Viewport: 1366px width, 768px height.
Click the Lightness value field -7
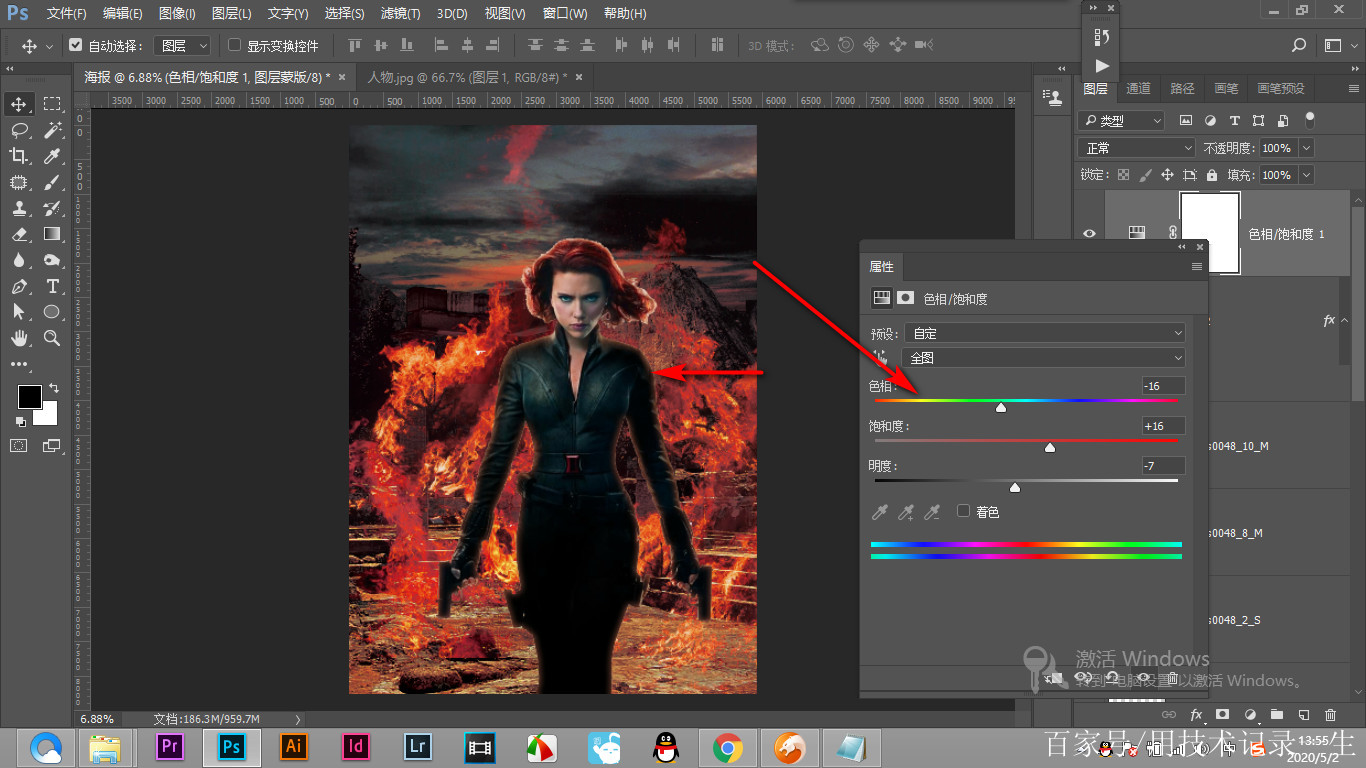(x=1164, y=466)
